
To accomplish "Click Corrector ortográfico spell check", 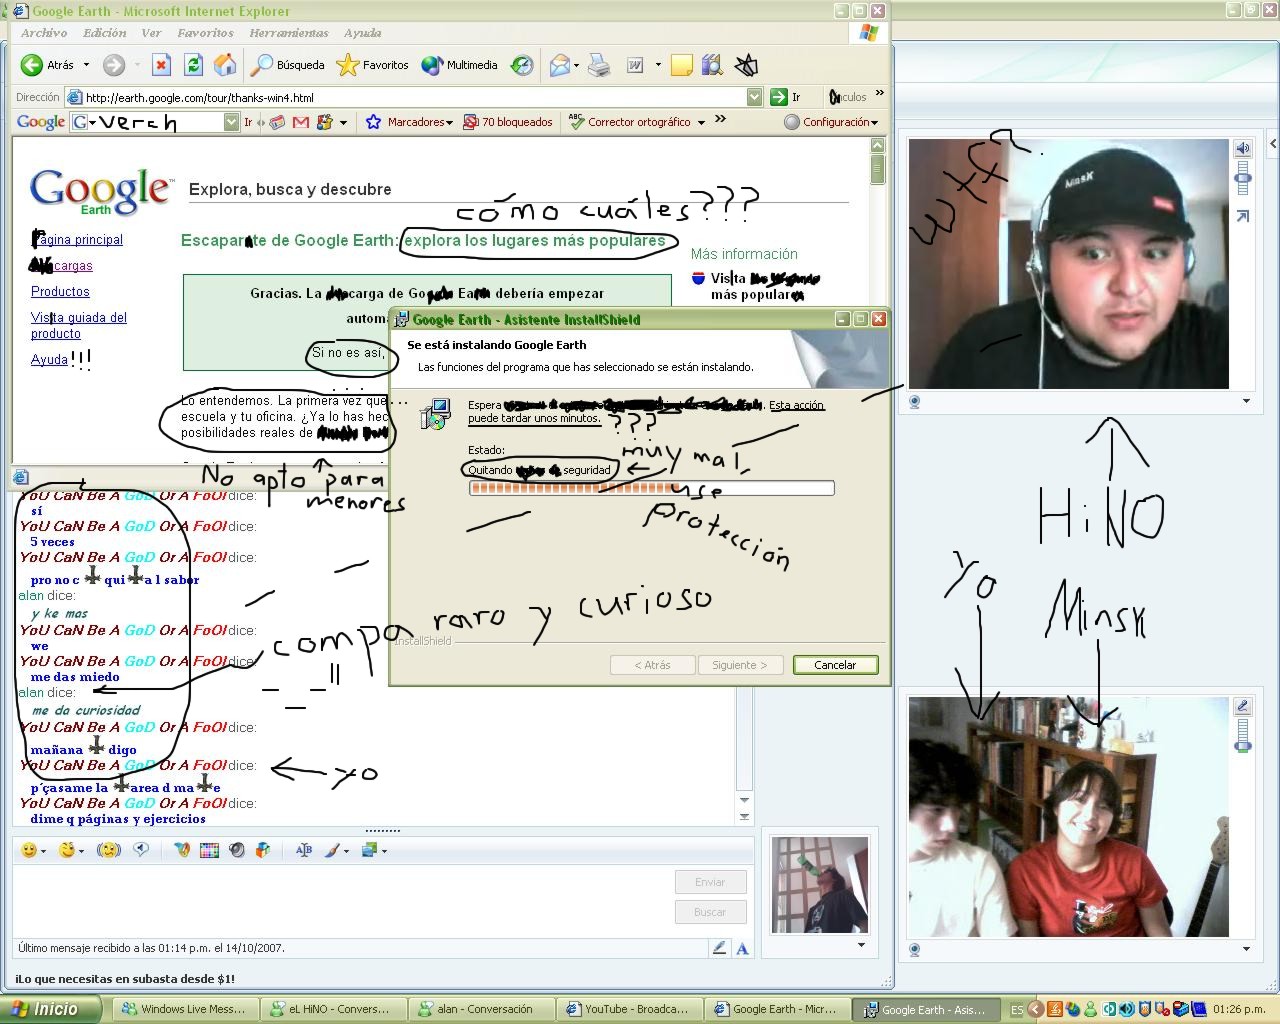I will [636, 122].
